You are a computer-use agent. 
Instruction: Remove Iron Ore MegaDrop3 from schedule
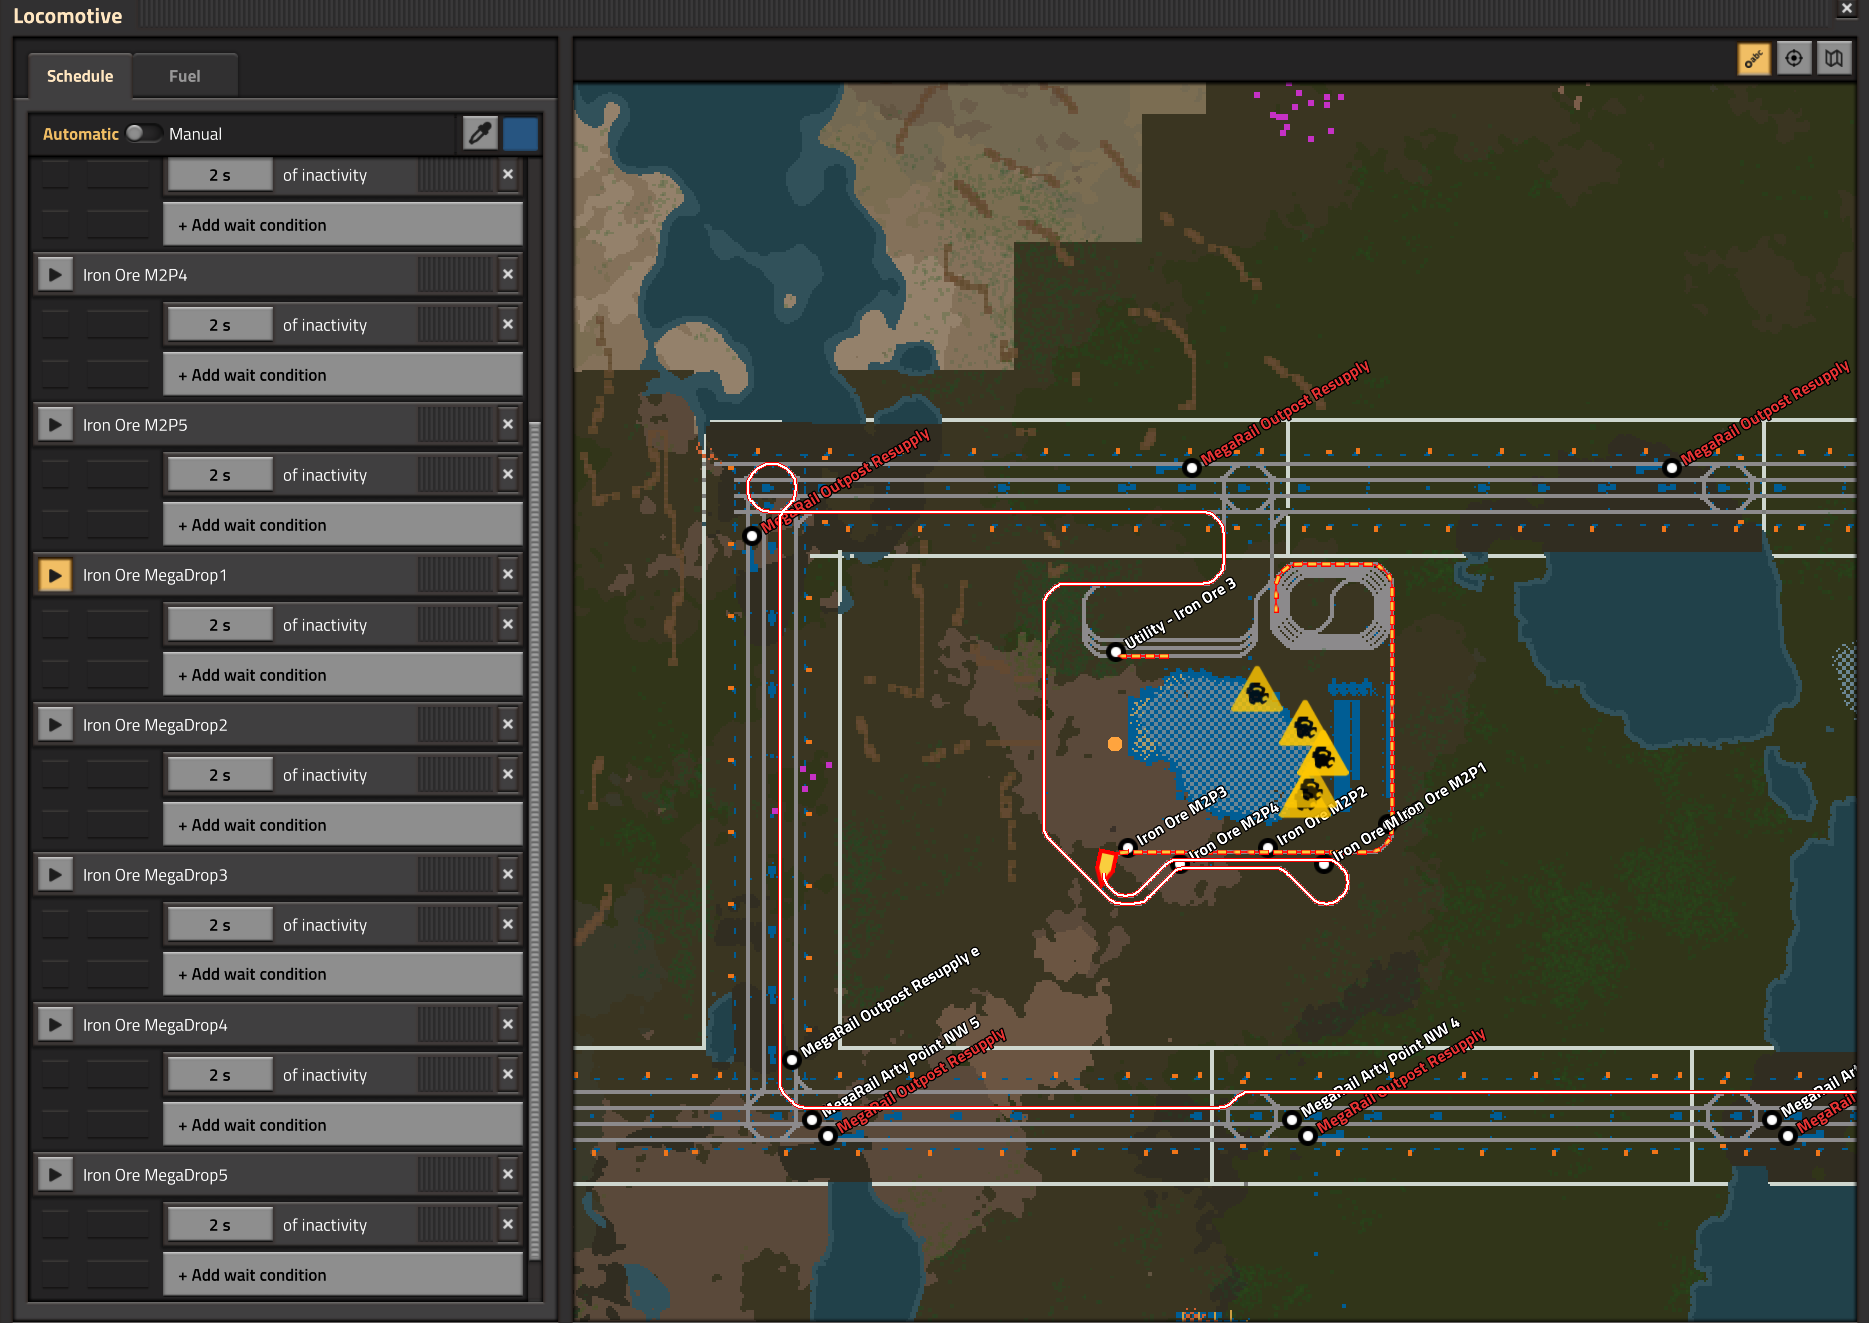(x=508, y=874)
